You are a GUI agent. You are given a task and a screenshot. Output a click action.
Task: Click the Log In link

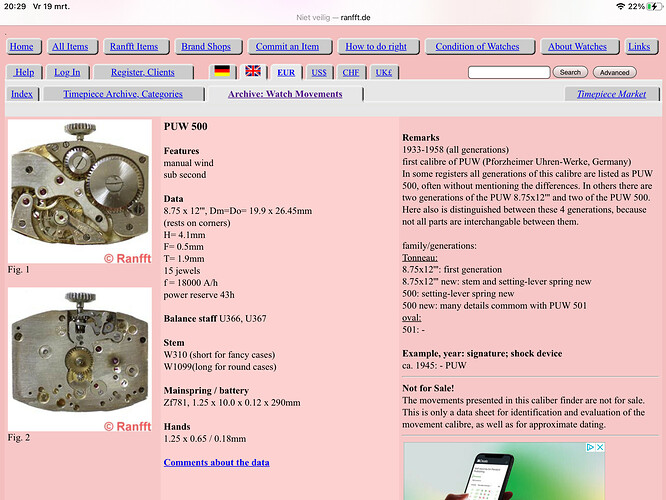[x=67, y=73]
